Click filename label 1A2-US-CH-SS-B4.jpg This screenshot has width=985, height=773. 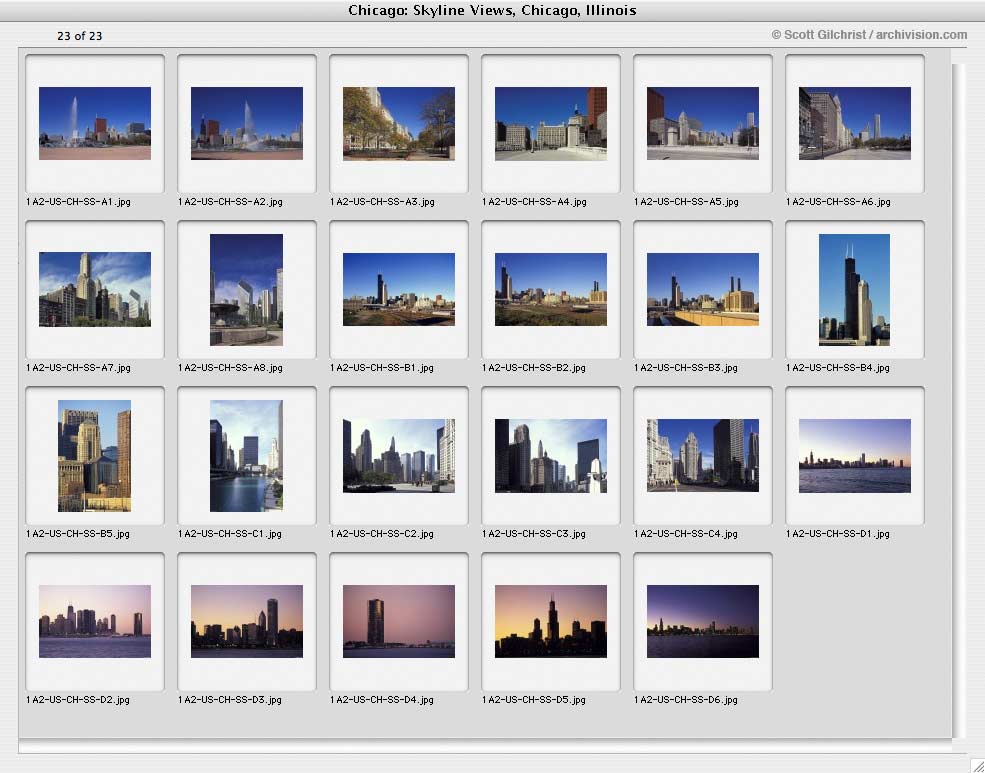coord(838,368)
